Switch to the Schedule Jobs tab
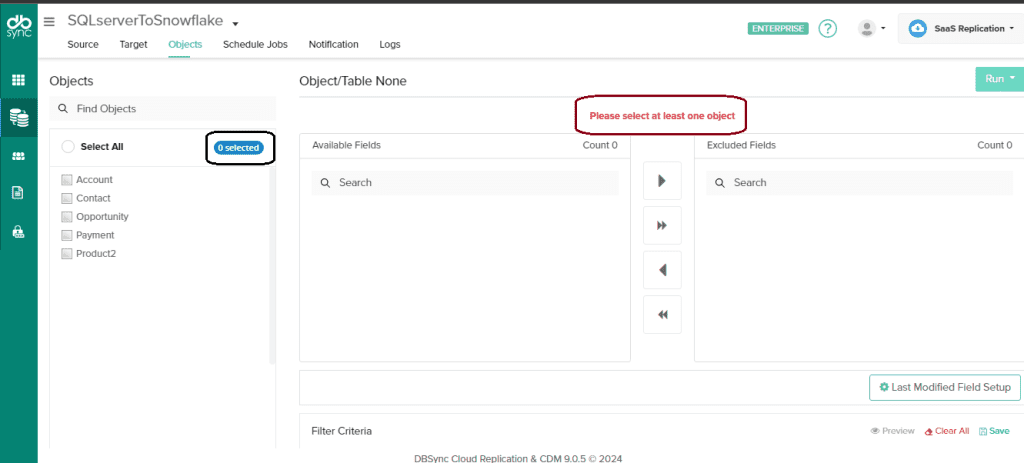The height and width of the screenshot is (463, 1024). (255, 45)
